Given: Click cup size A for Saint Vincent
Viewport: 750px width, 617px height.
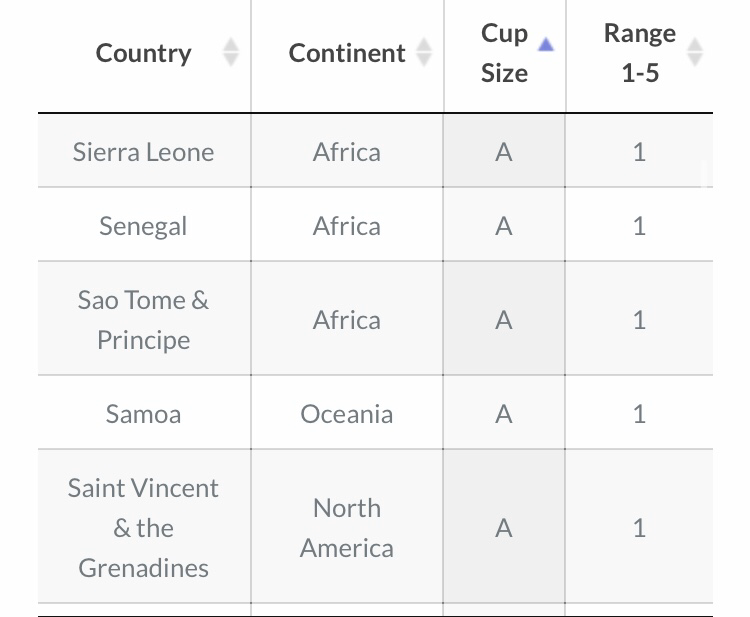Looking at the screenshot, I should (504, 528).
